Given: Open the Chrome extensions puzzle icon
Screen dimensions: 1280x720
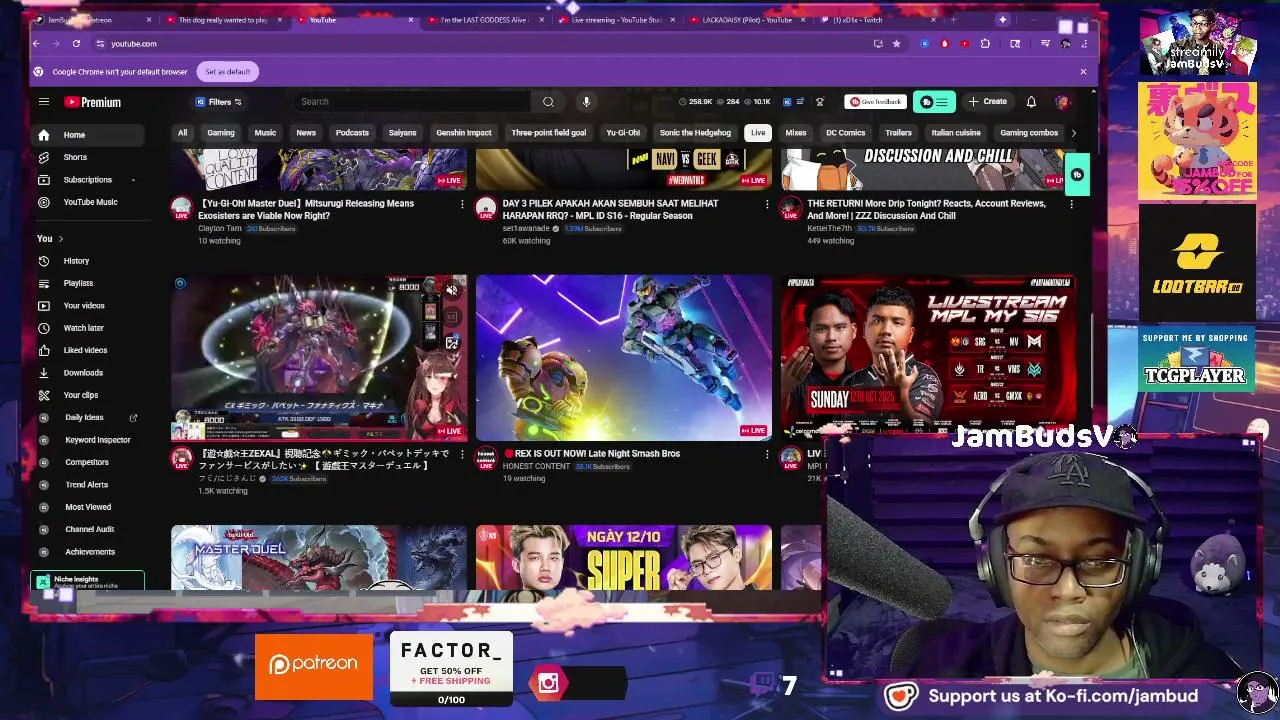Looking at the screenshot, I should [x=985, y=44].
